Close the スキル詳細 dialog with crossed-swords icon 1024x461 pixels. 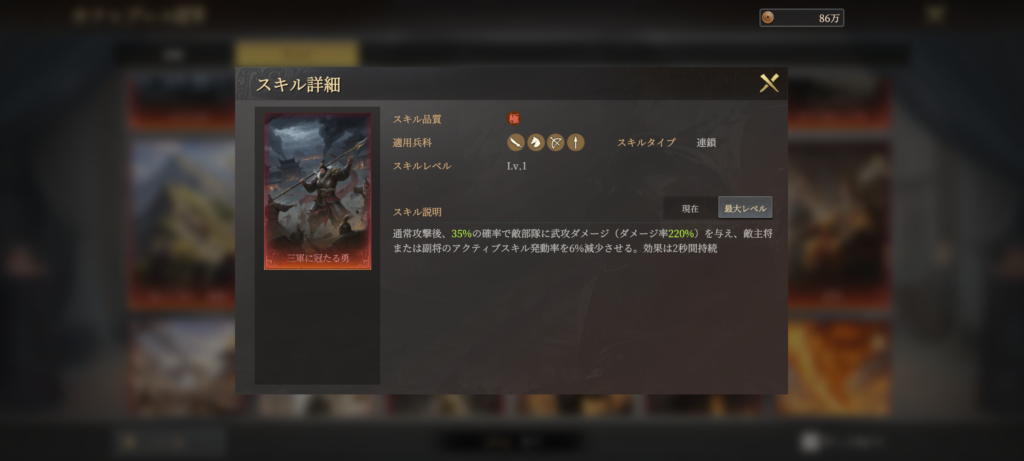tap(769, 84)
